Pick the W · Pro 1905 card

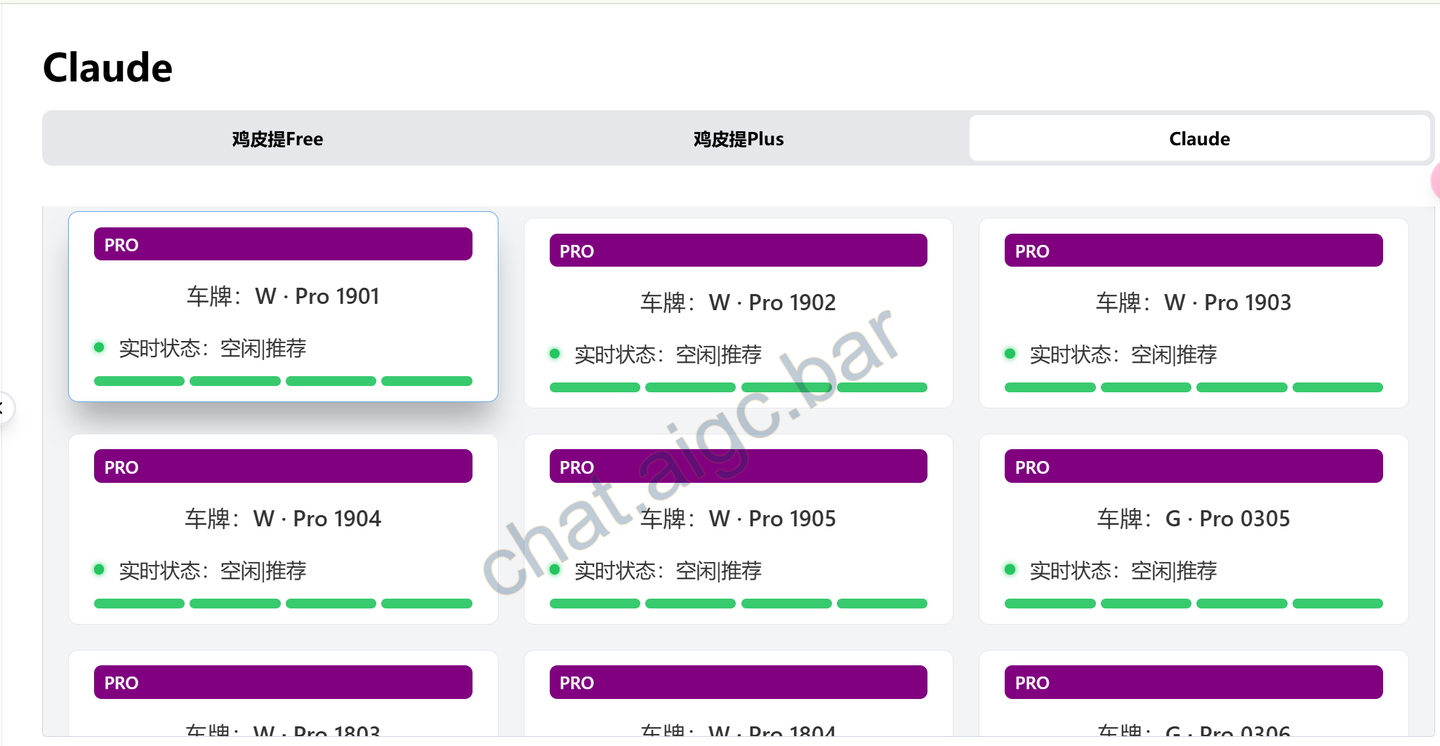click(738, 529)
